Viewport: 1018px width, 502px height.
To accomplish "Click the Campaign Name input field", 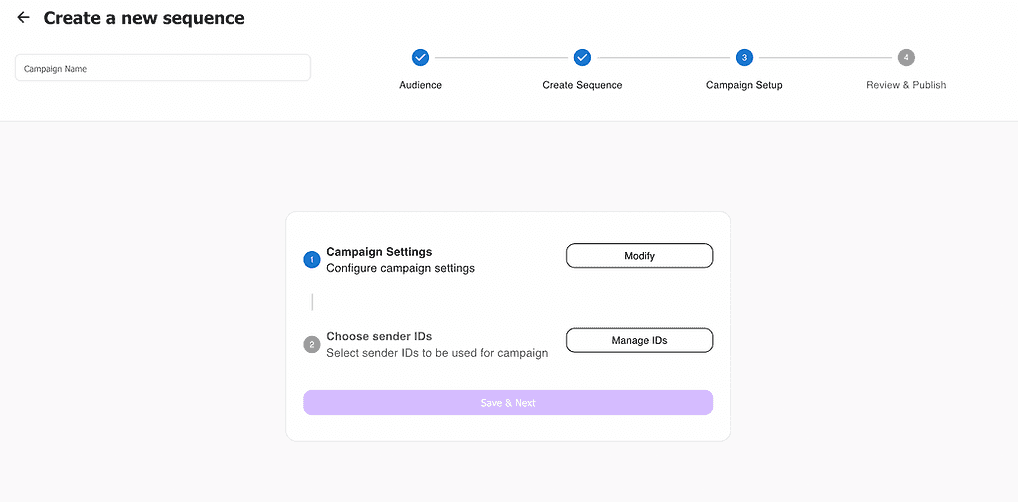I will tap(163, 68).
